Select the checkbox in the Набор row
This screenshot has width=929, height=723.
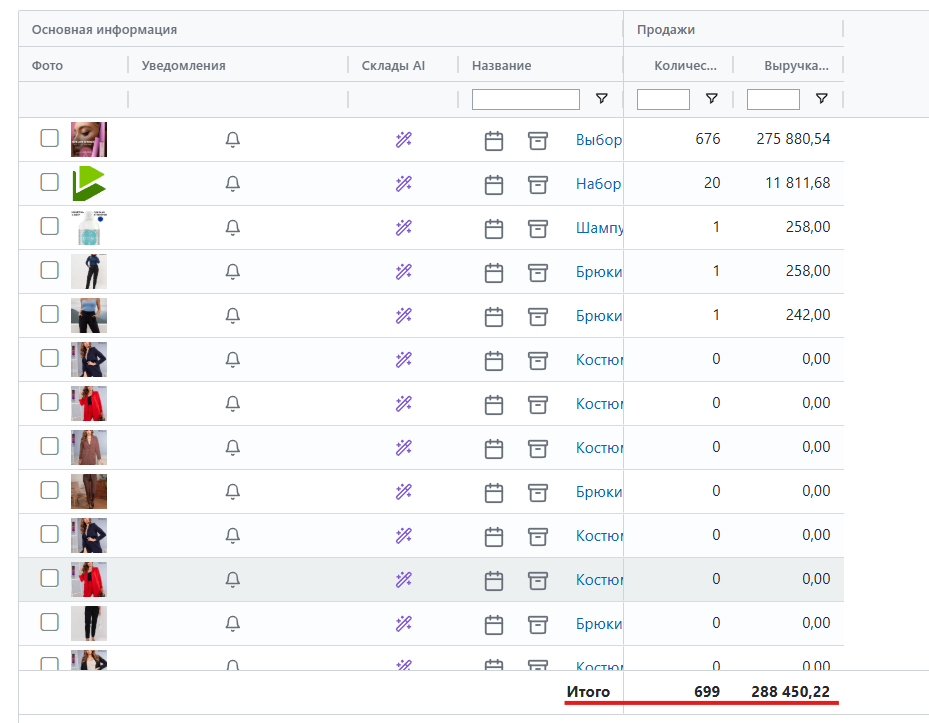49,182
